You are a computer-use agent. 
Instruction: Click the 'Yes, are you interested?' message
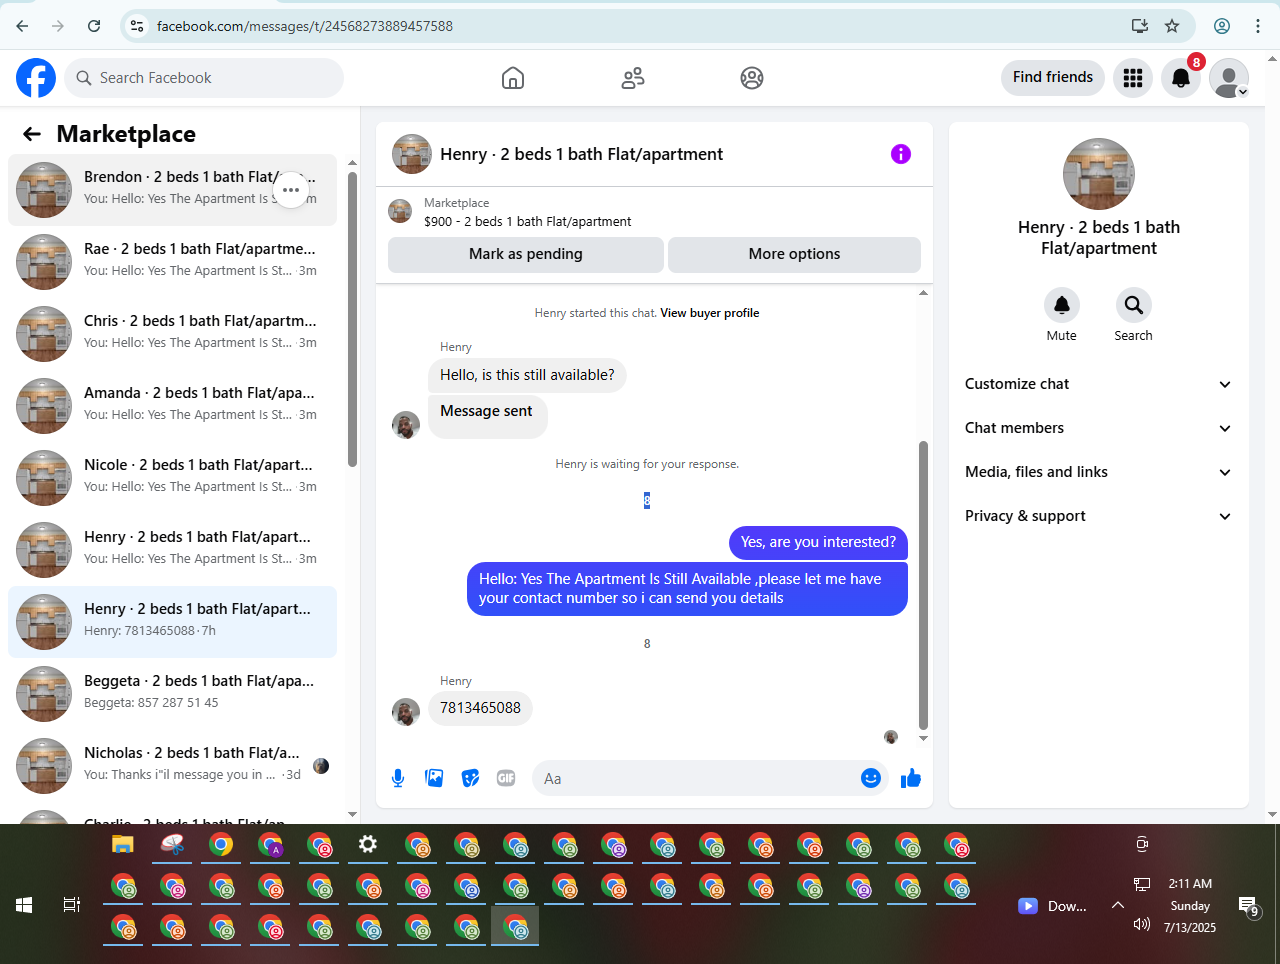click(x=818, y=542)
